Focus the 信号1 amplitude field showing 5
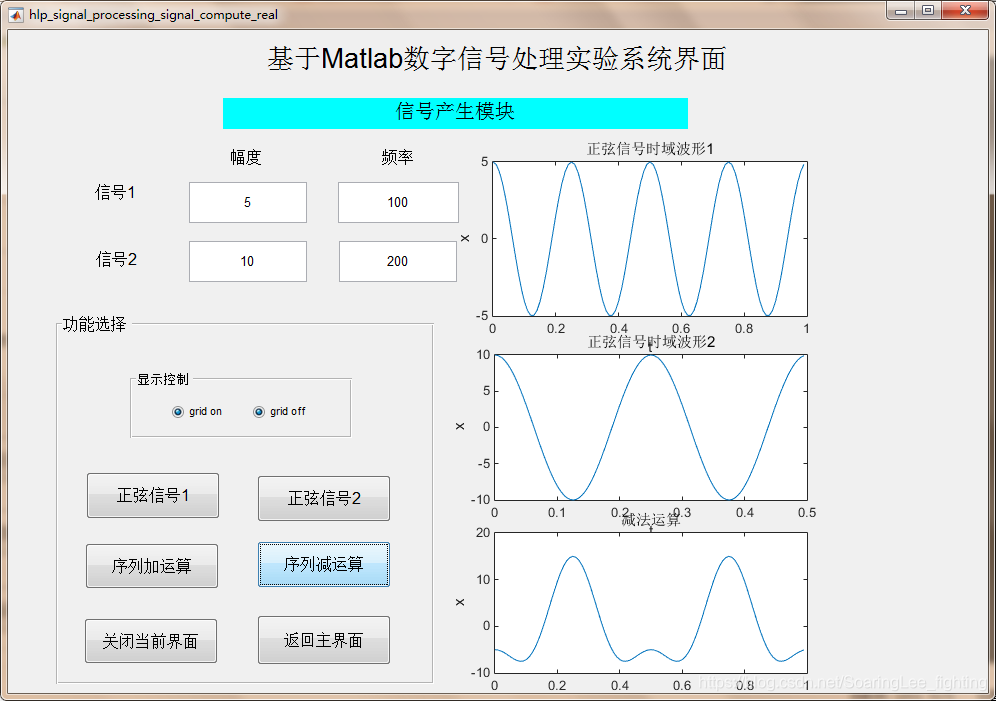Viewport: 996px width, 701px height. tap(248, 203)
